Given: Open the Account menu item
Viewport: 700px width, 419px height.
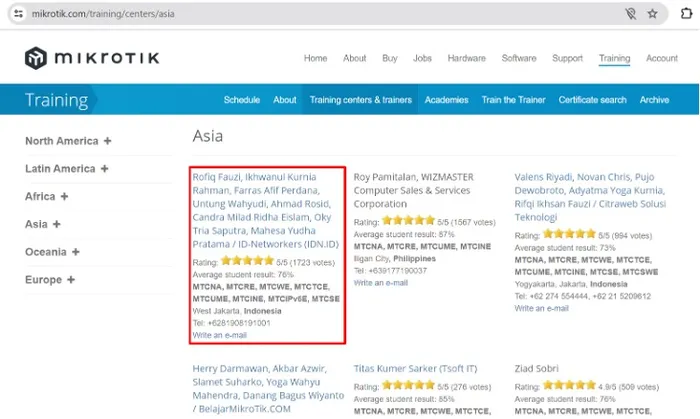Looking at the screenshot, I should click(x=662, y=58).
